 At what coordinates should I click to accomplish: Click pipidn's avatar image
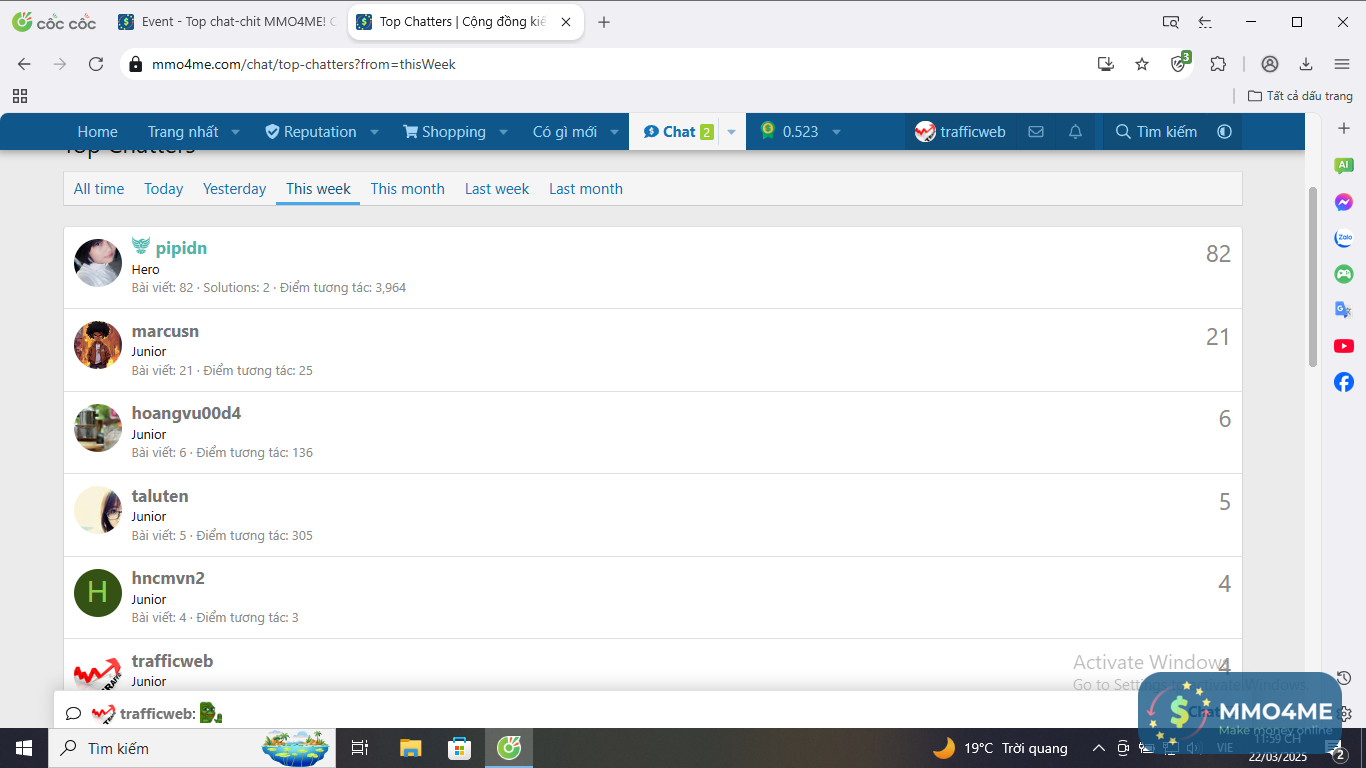click(98, 263)
